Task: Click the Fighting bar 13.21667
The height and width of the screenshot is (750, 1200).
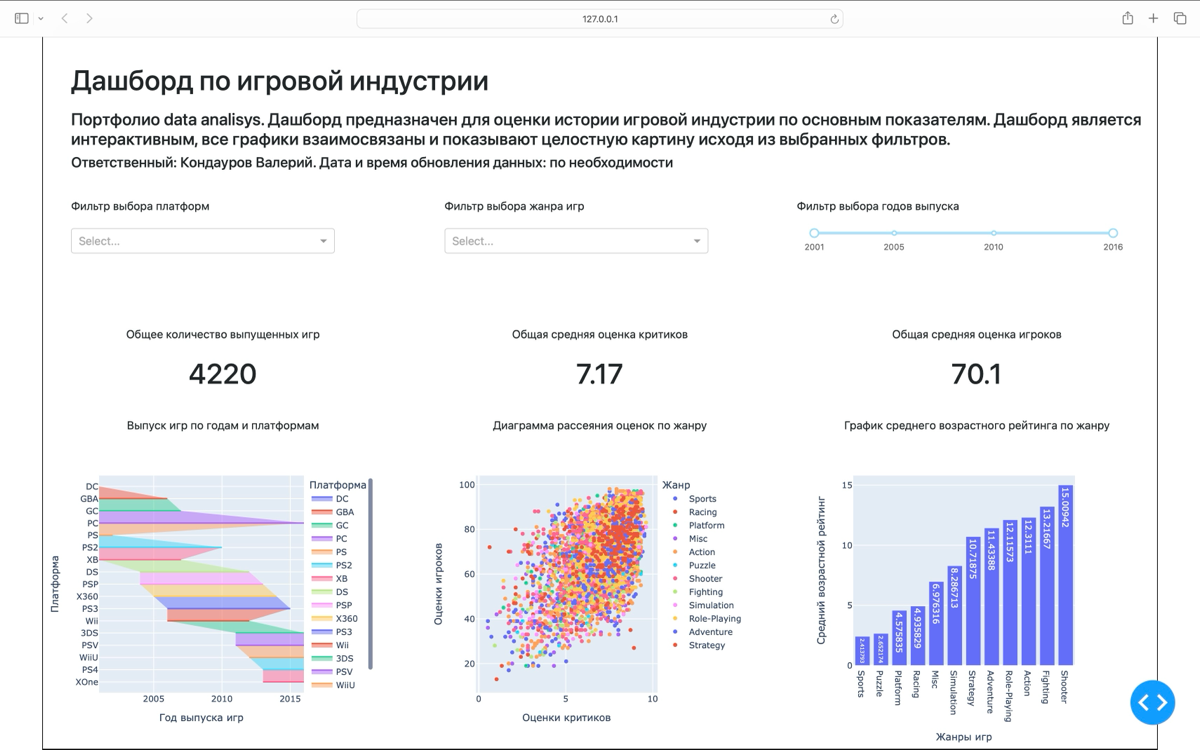Action: click(x=1047, y=586)
